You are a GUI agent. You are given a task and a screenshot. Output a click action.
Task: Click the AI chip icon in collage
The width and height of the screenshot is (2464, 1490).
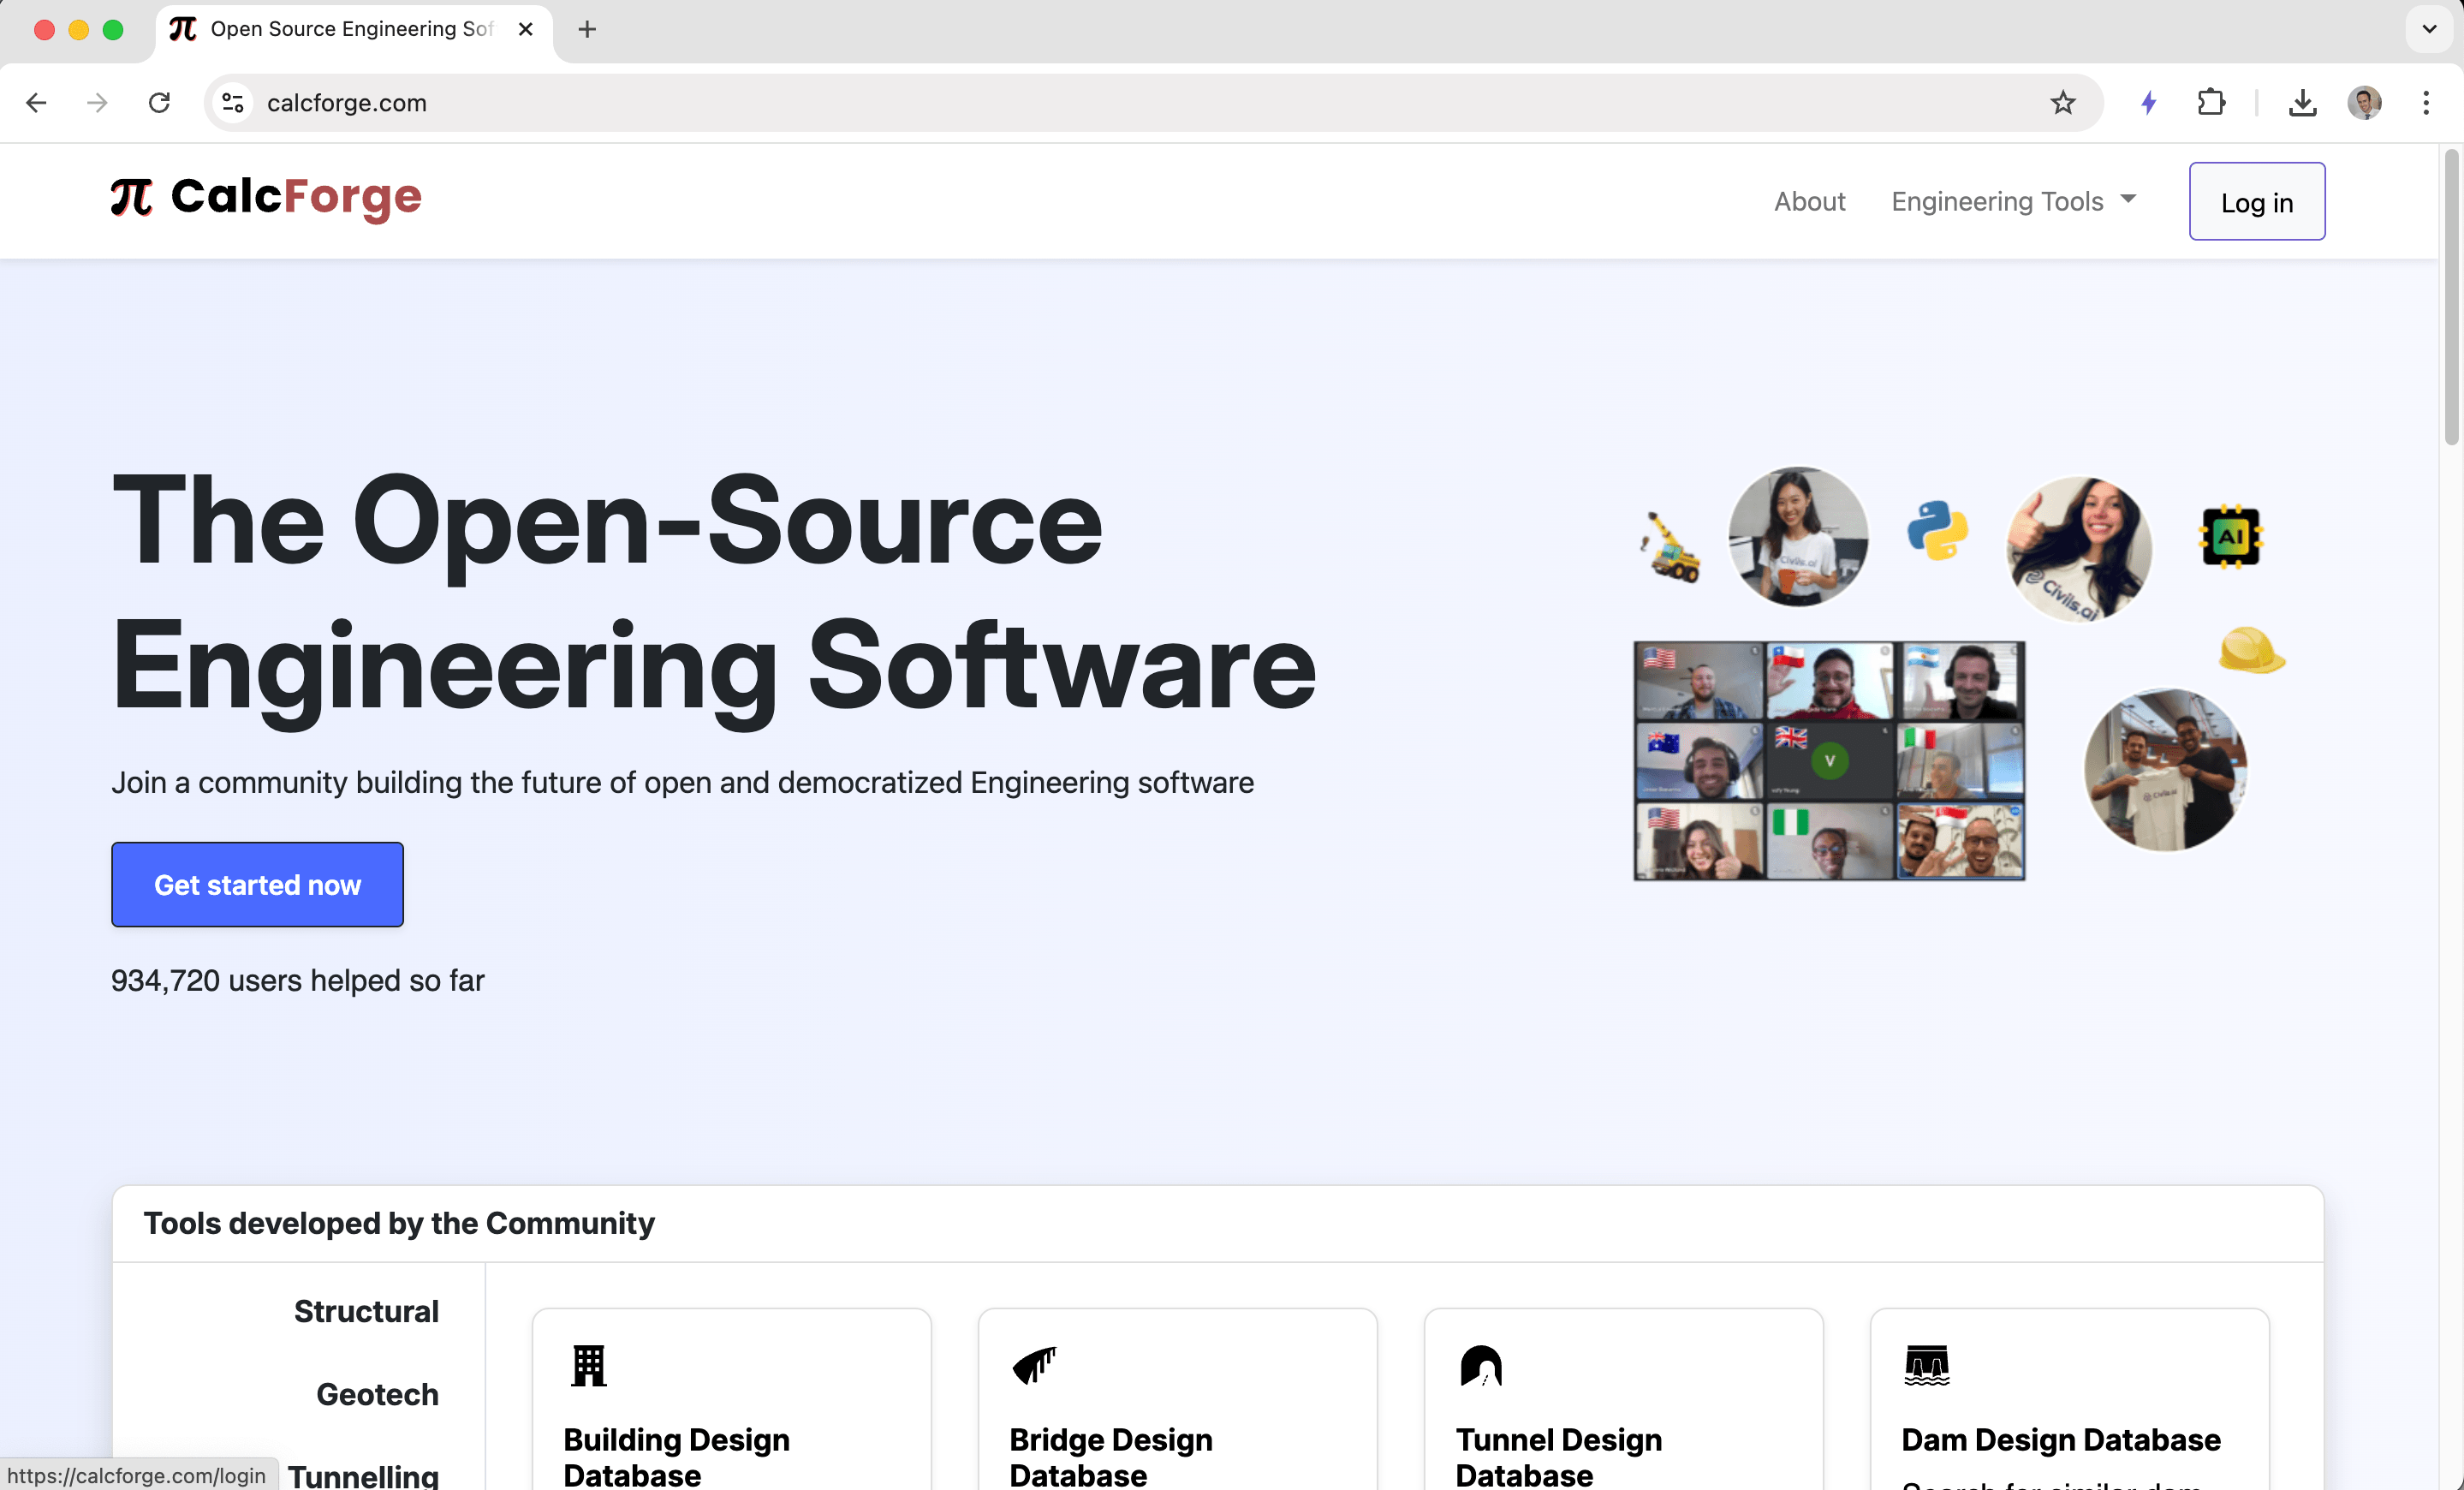tap(2230, 536)
